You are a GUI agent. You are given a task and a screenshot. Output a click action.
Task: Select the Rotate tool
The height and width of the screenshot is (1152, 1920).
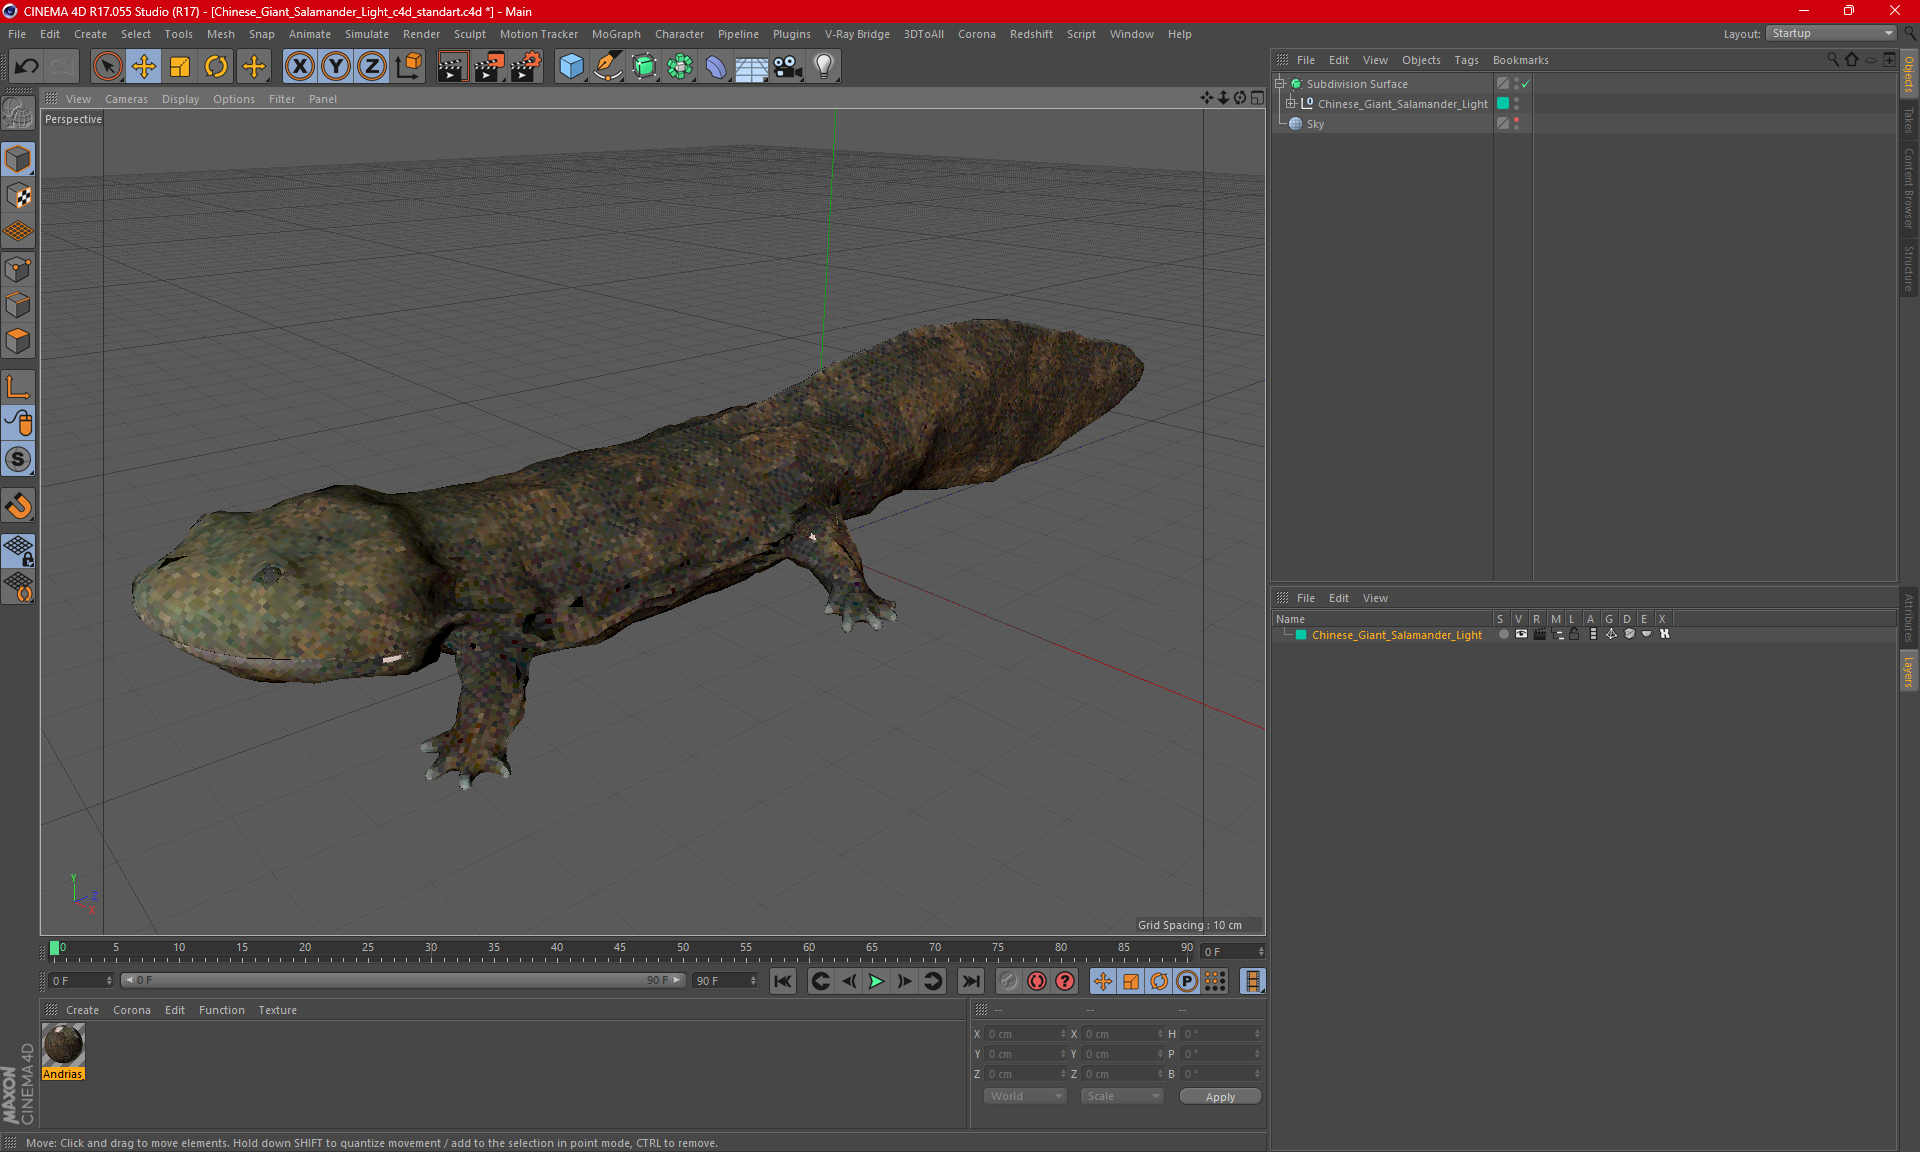[216, 67]
